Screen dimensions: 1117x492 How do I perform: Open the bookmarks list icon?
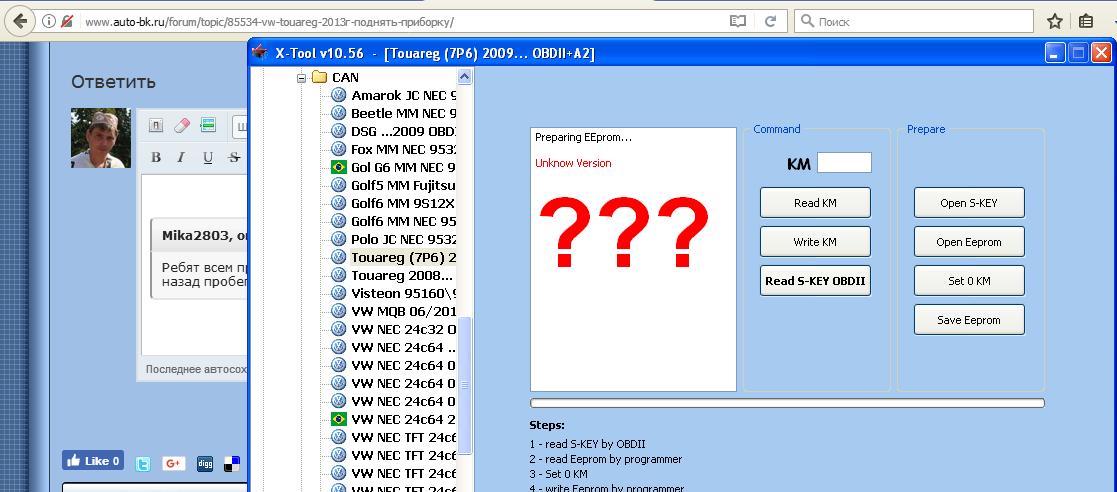point(1086,21)
